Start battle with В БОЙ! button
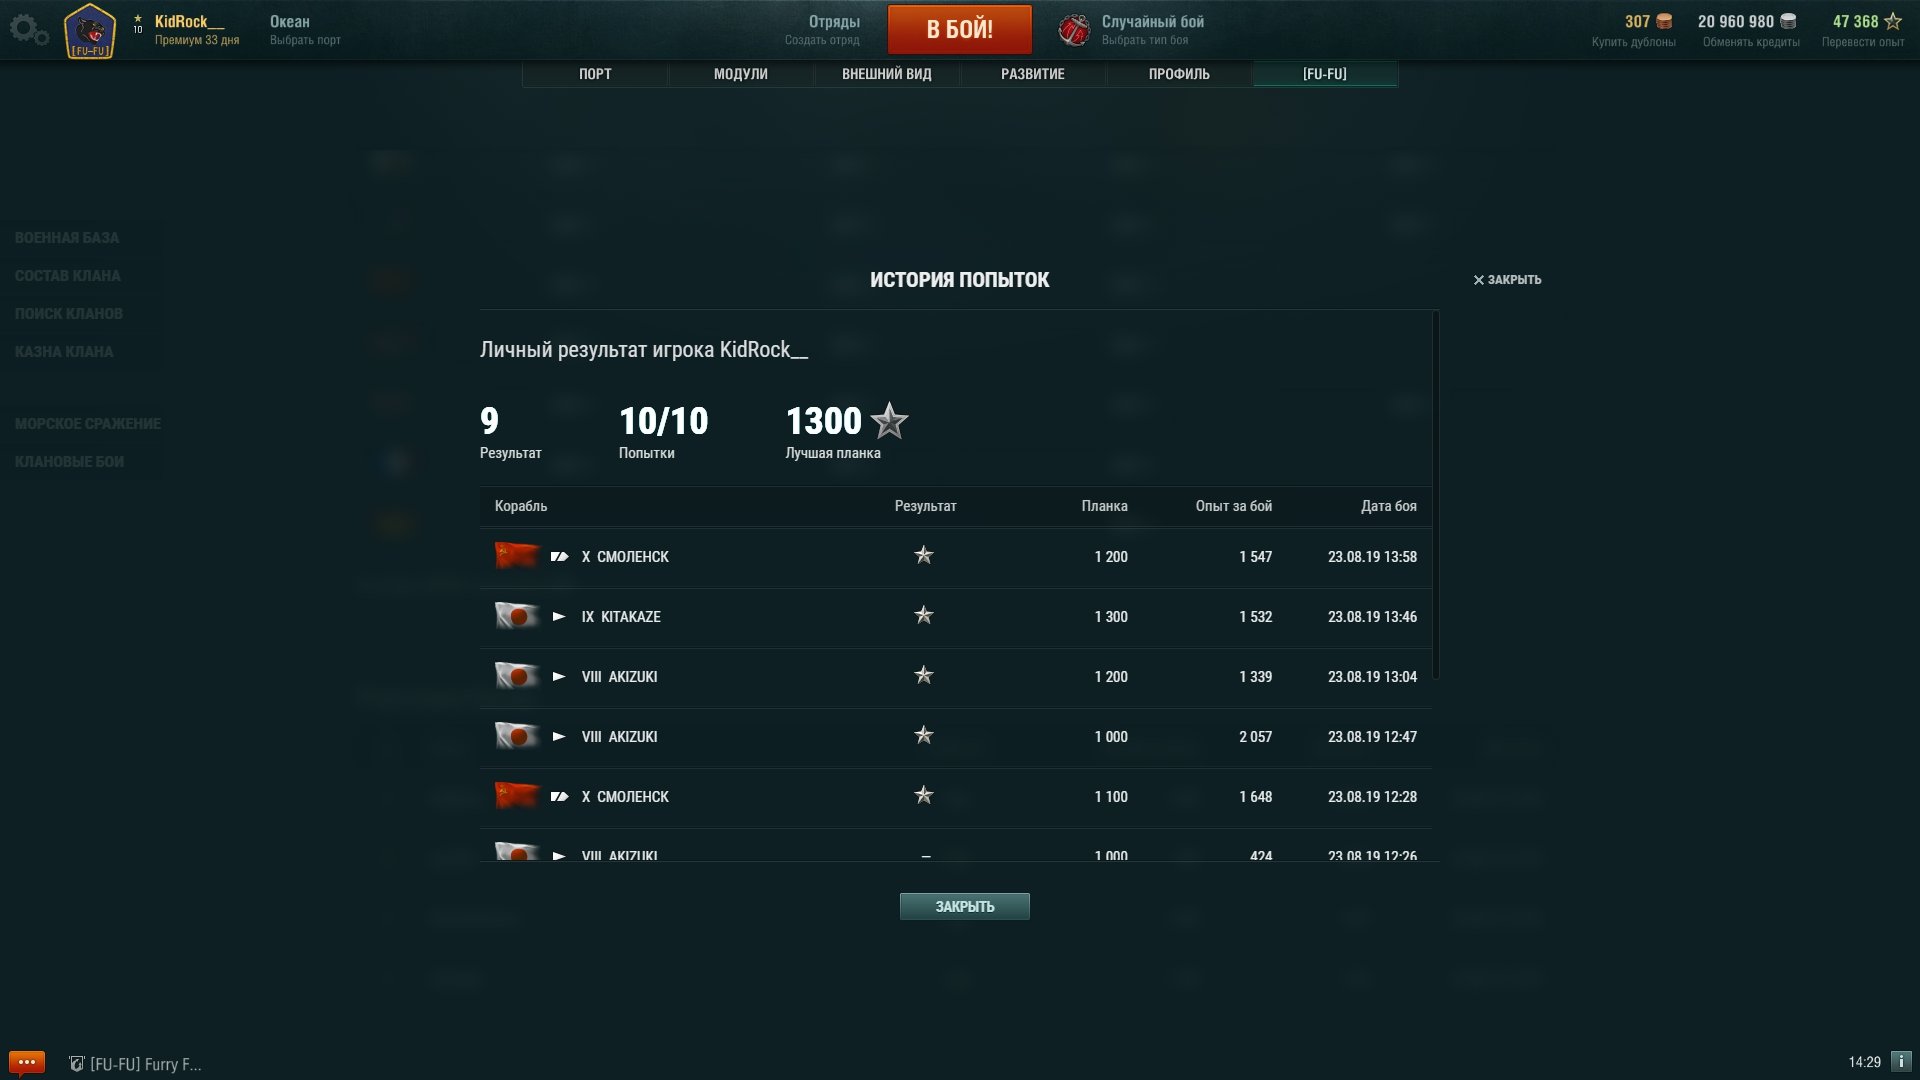This screenshot has height=1080, width=1920. pos(960,29)
